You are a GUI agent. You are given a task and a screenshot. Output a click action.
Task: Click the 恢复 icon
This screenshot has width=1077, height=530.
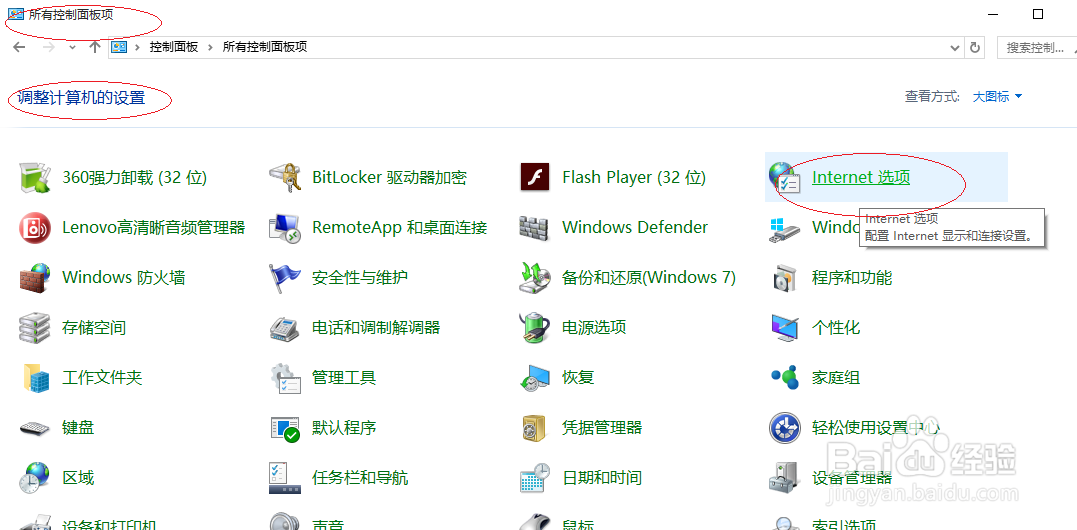point(534,378)
